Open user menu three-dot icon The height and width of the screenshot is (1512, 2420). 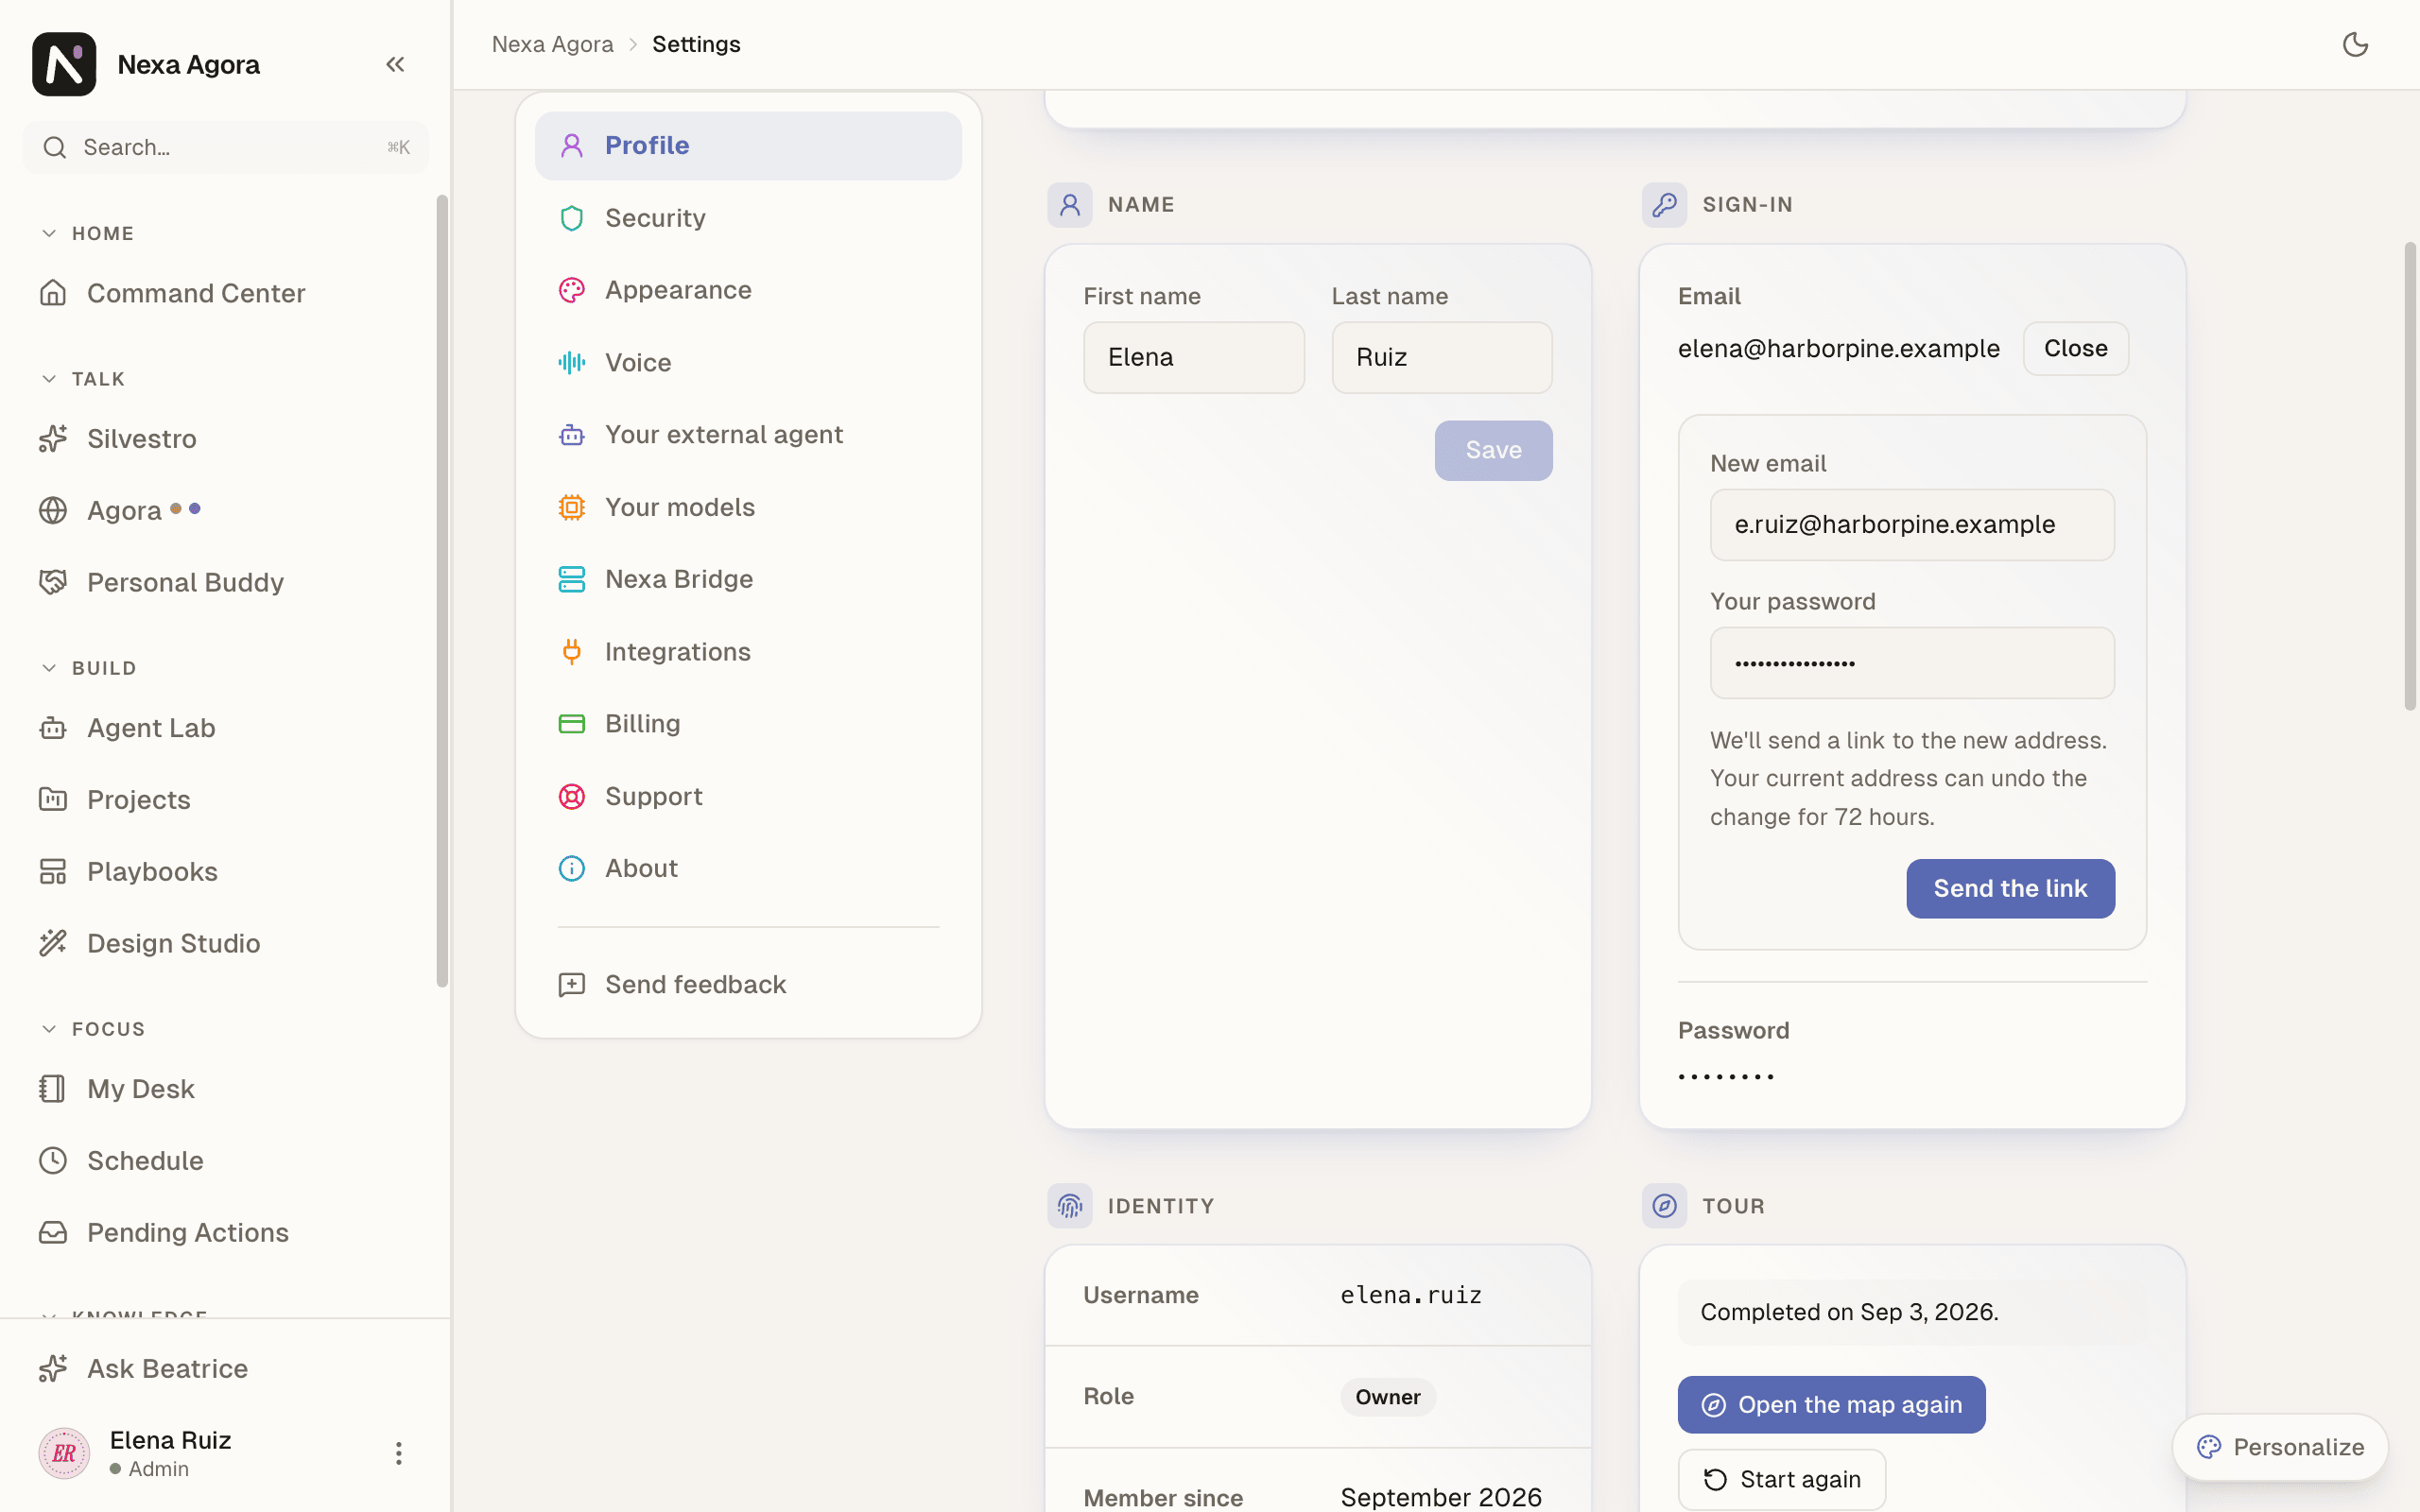tap(398, 1453)
